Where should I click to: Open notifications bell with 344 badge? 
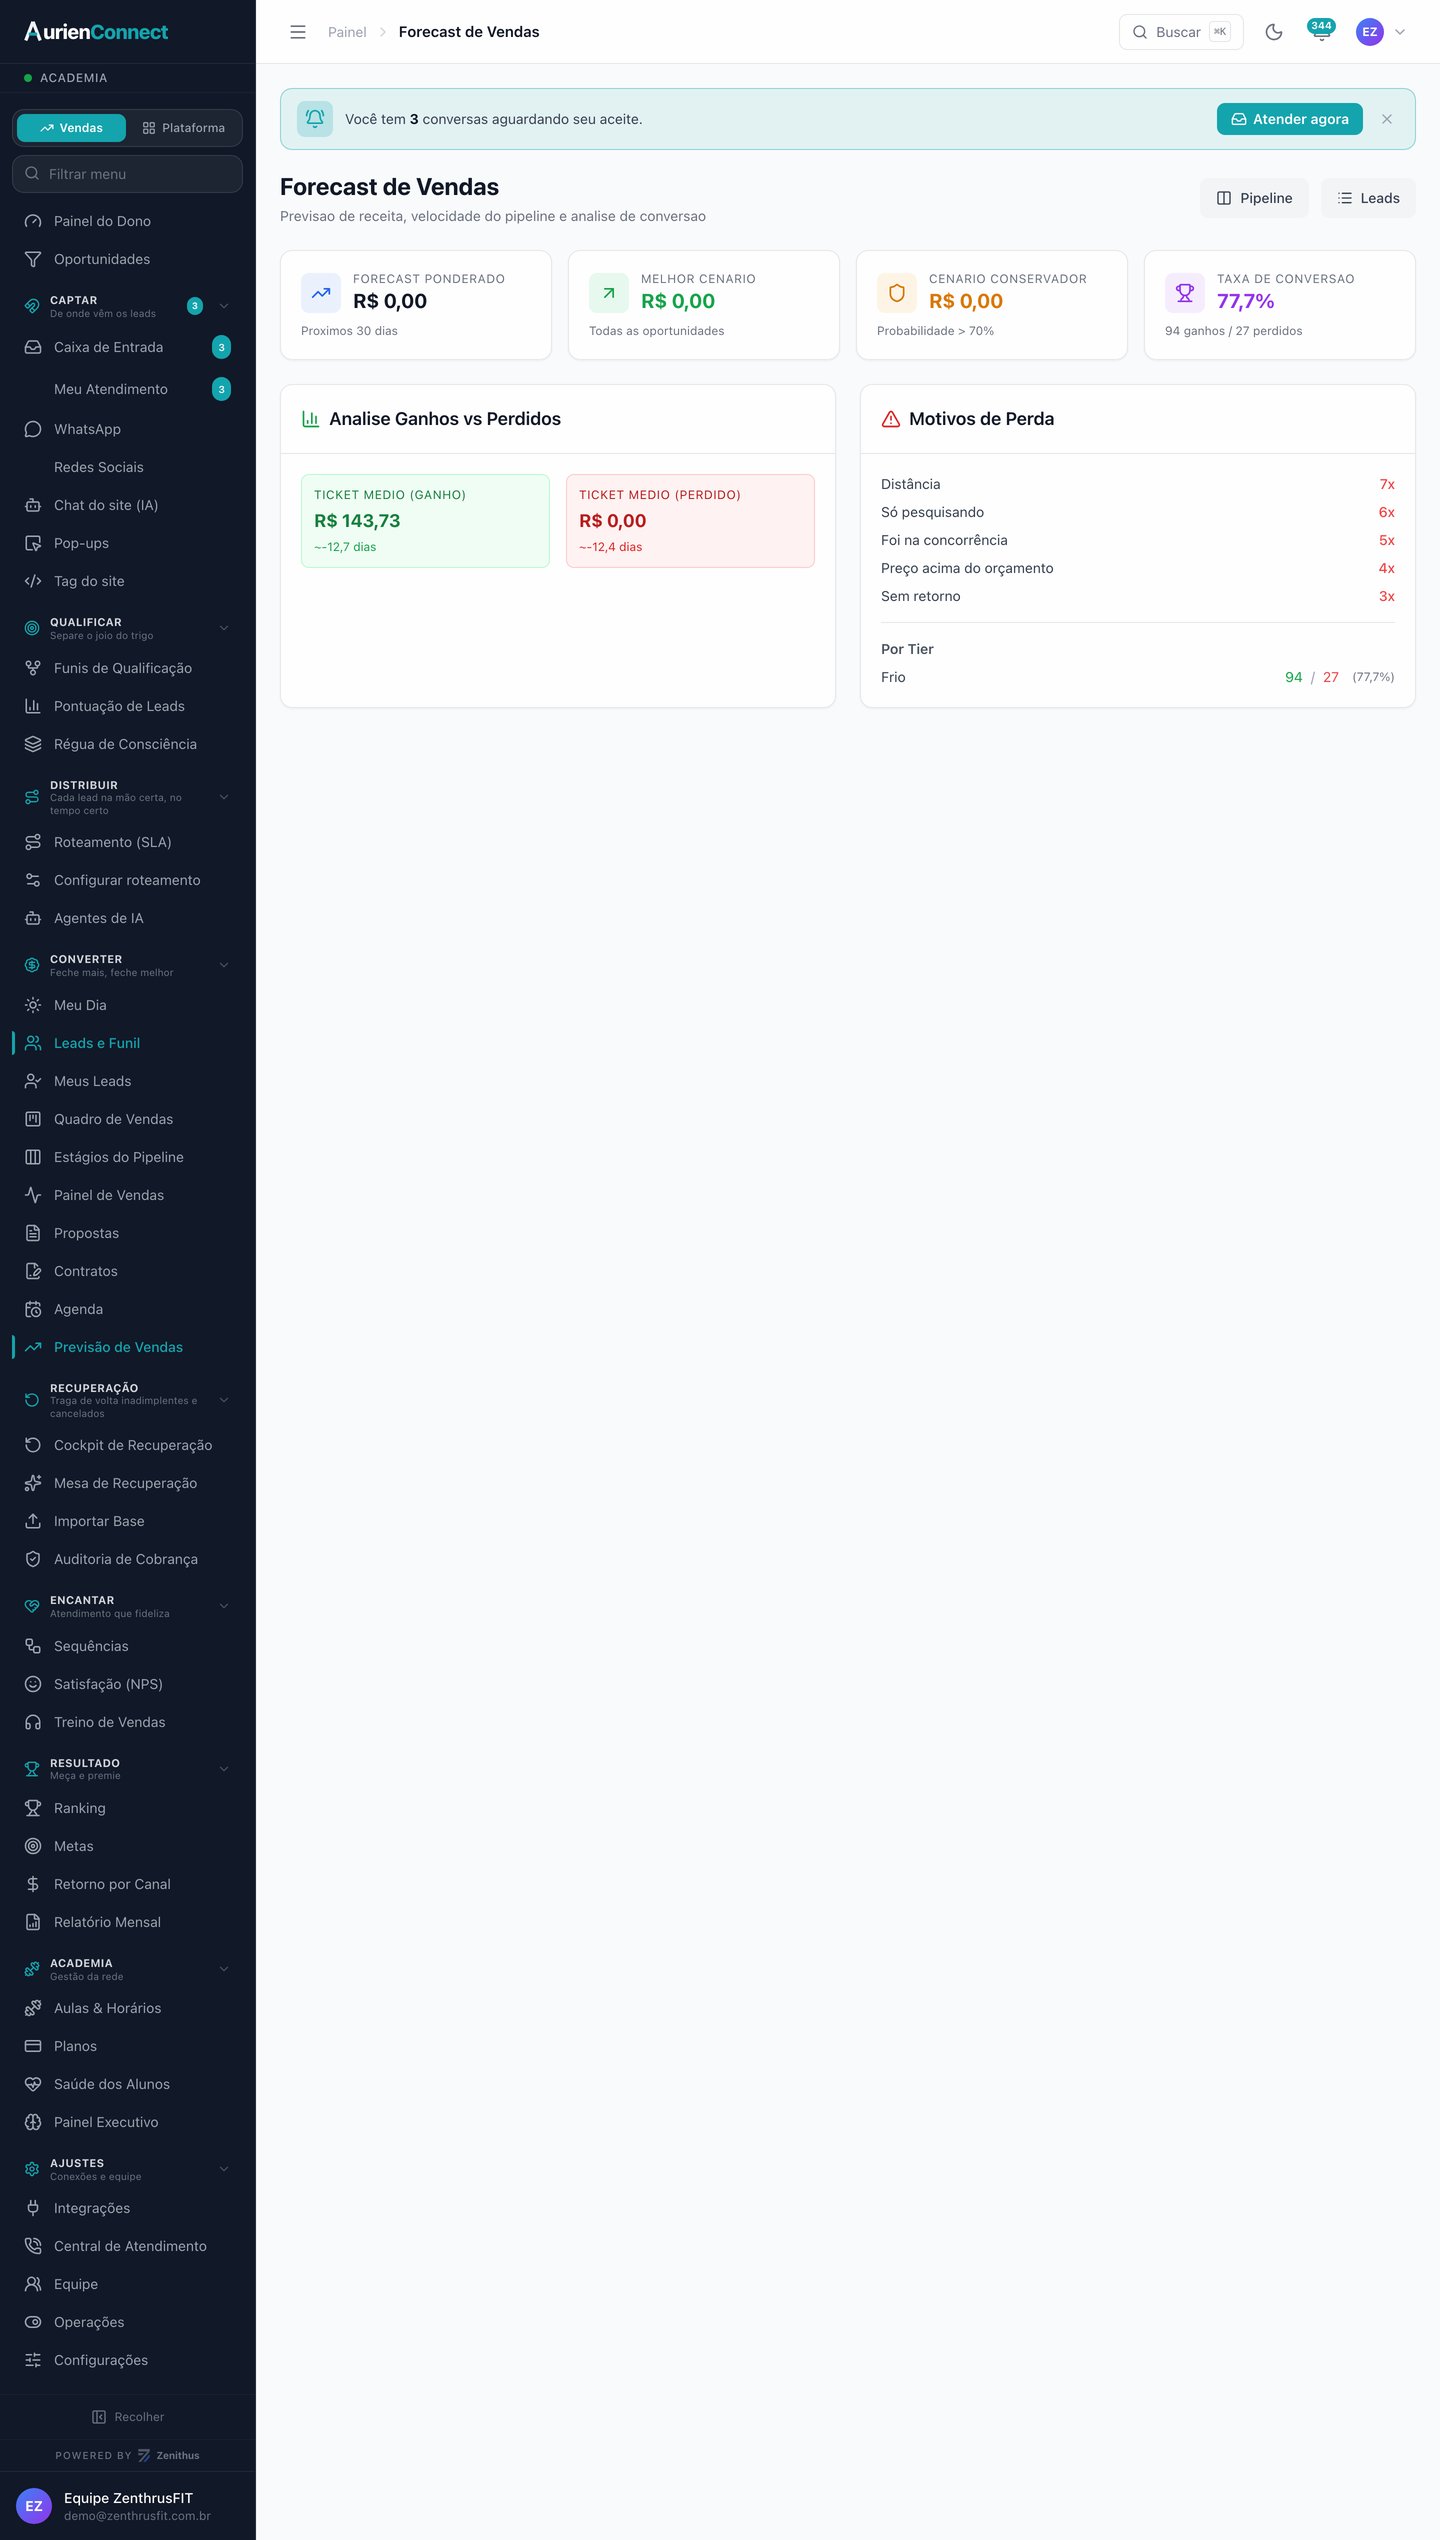pyautogui.click(x=1321, y=31)
